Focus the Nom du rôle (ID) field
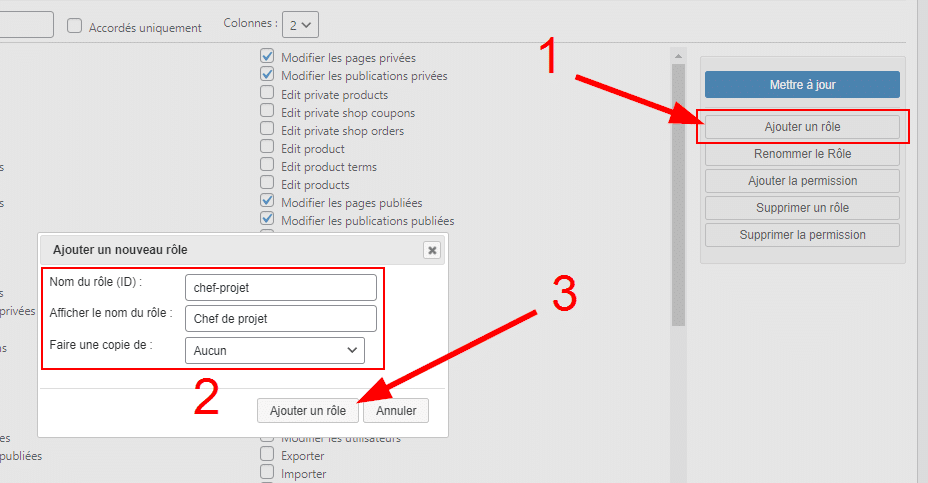The width and height of the screenshot is (928, 483). click(x=280, y=288)
